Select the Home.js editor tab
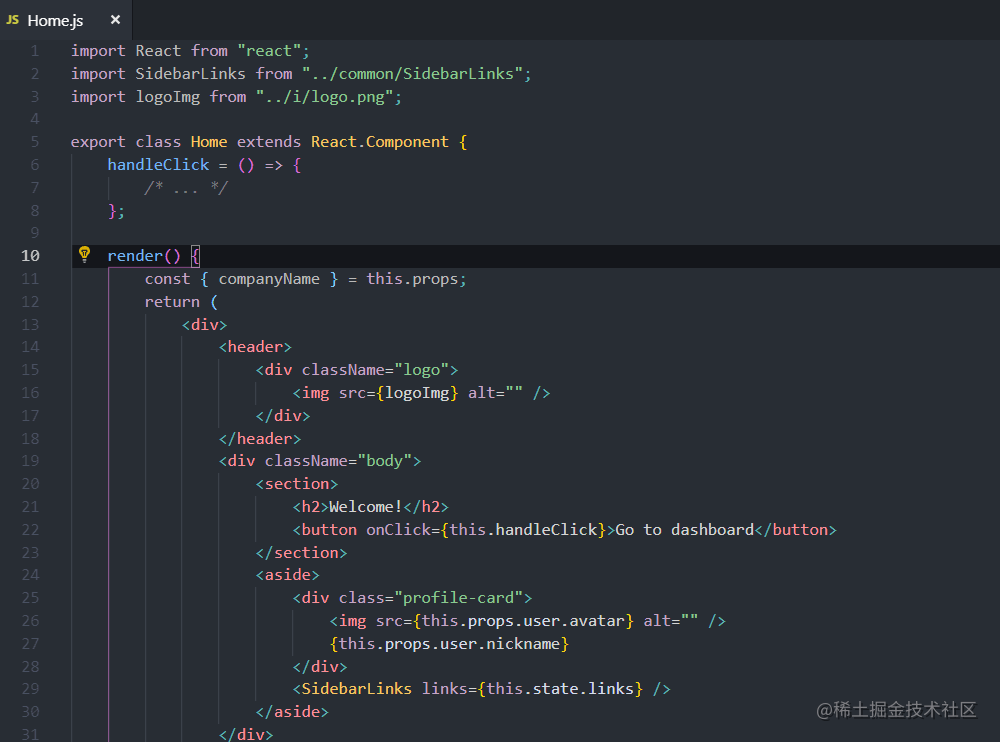1000x742 pixels. [56, 20]
